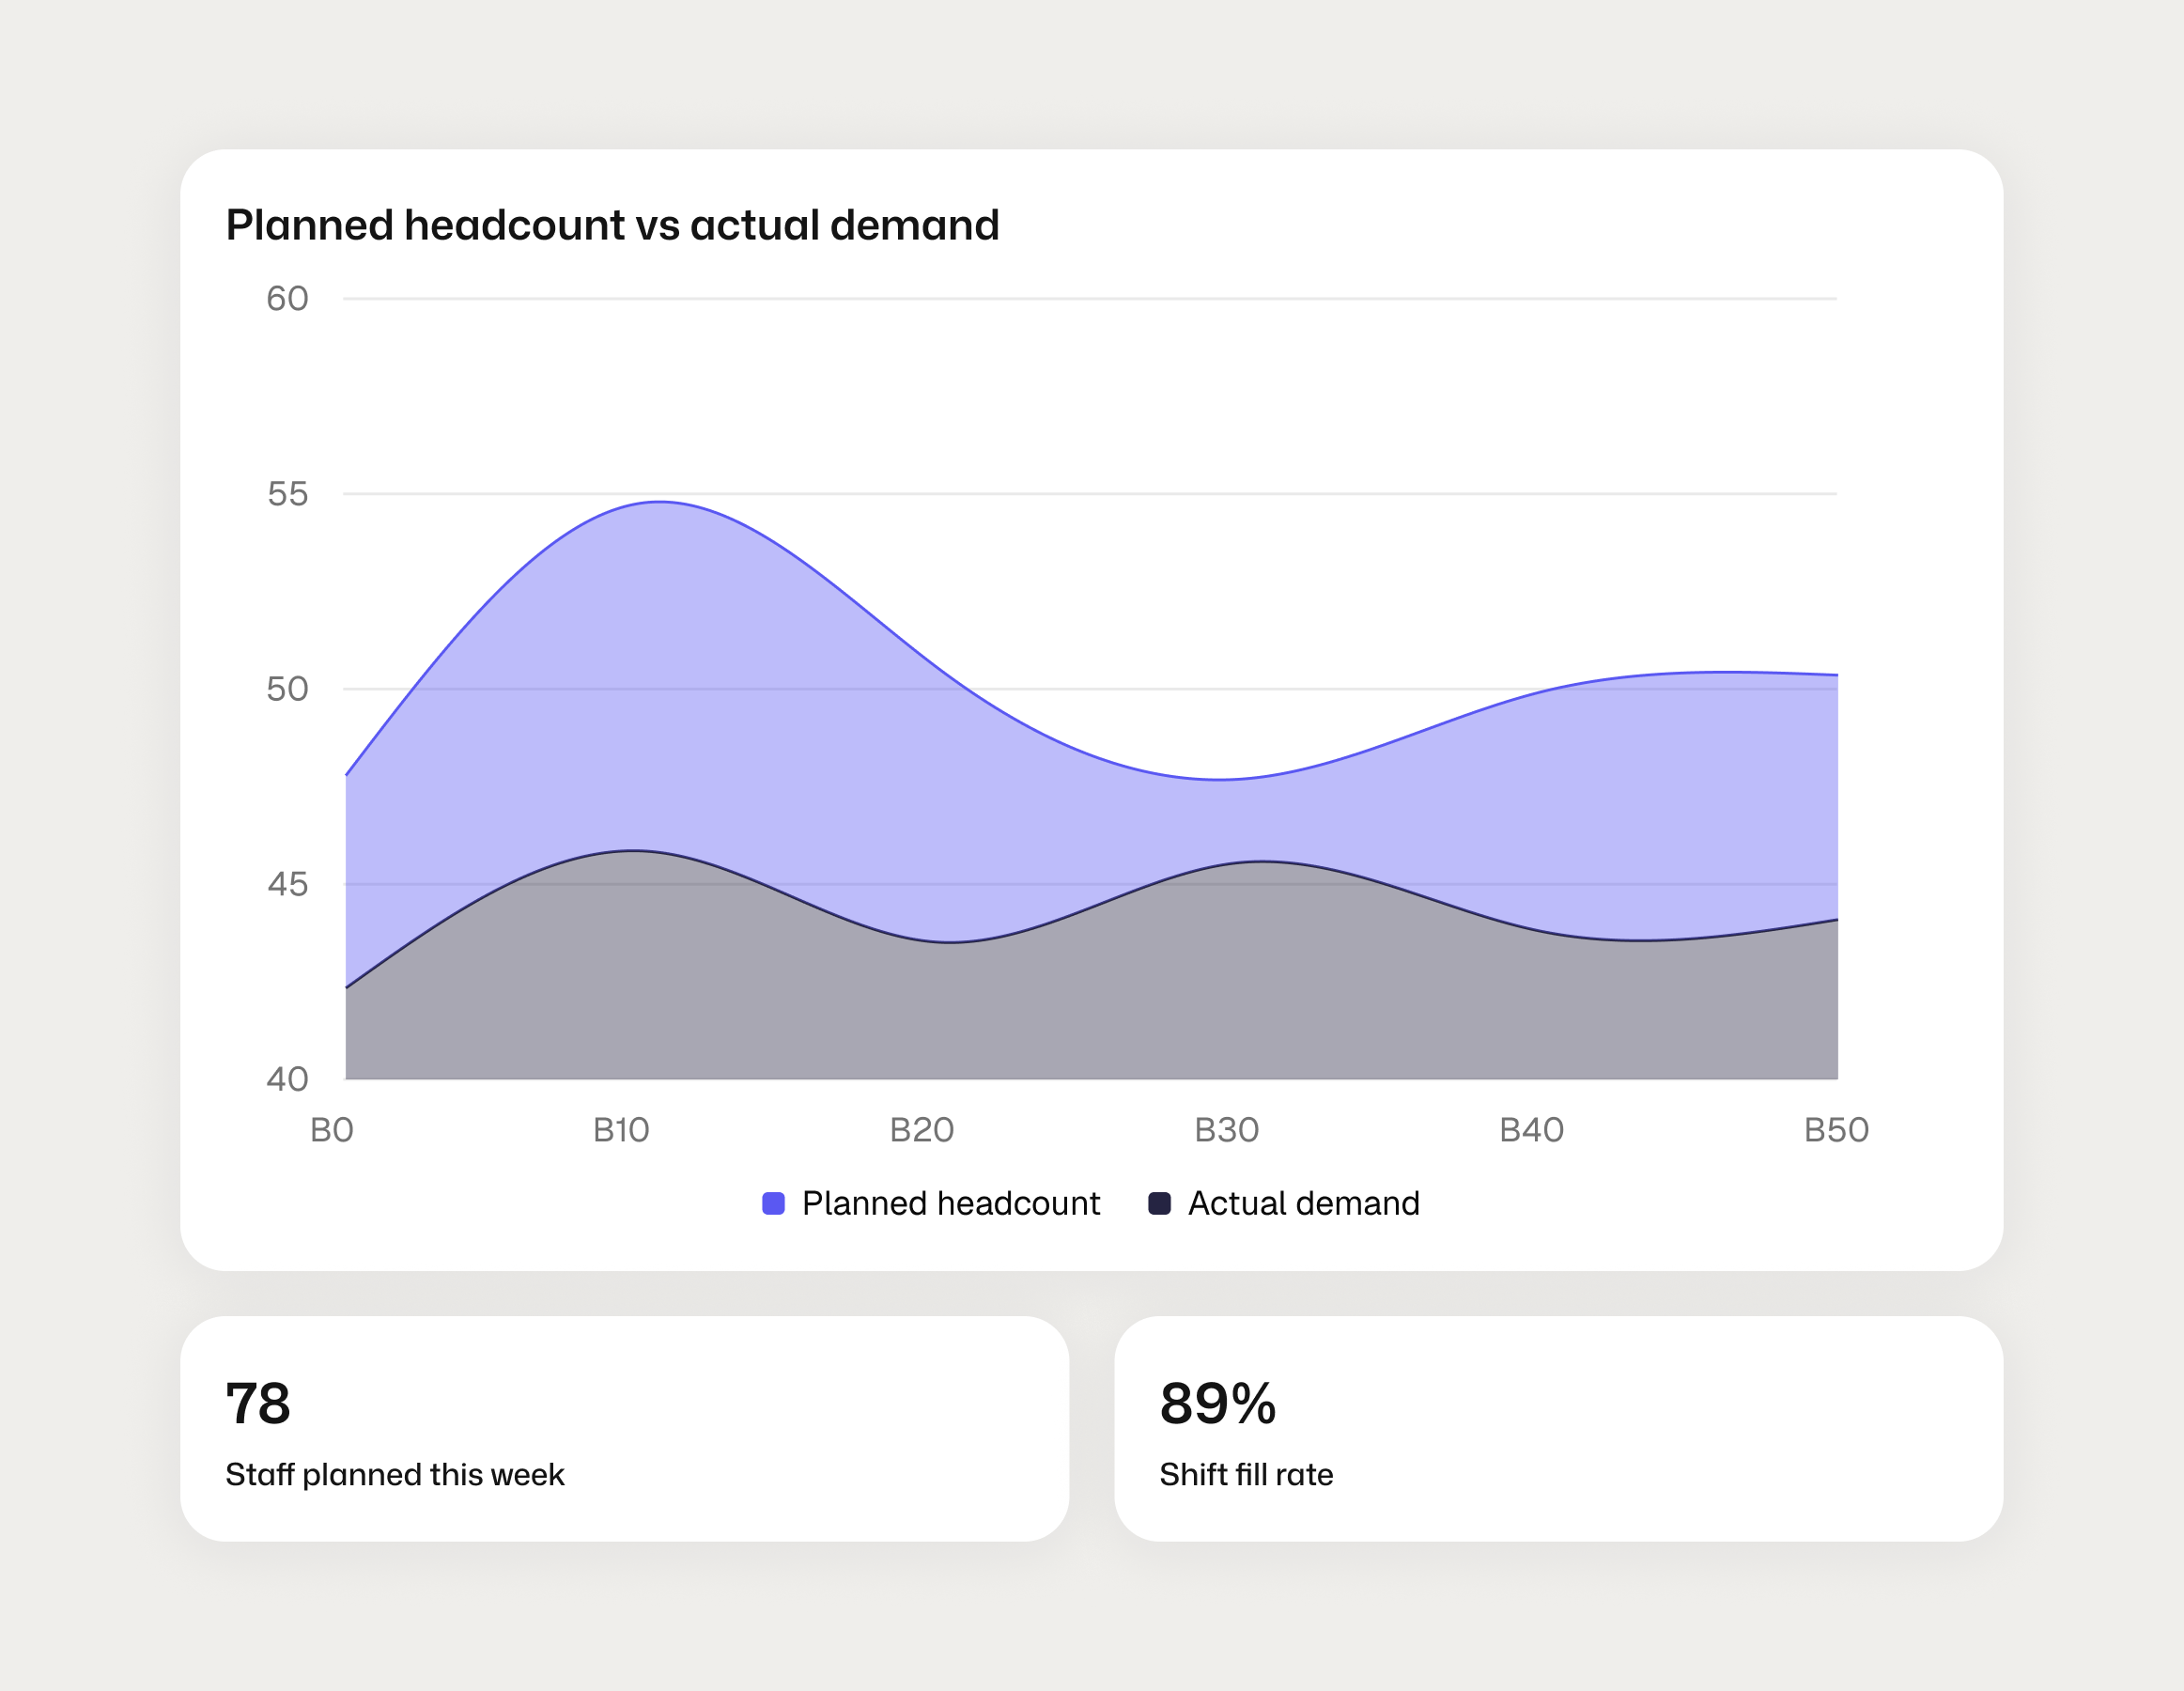Click the B40 x-axis label

(x=1531, y=1130)
